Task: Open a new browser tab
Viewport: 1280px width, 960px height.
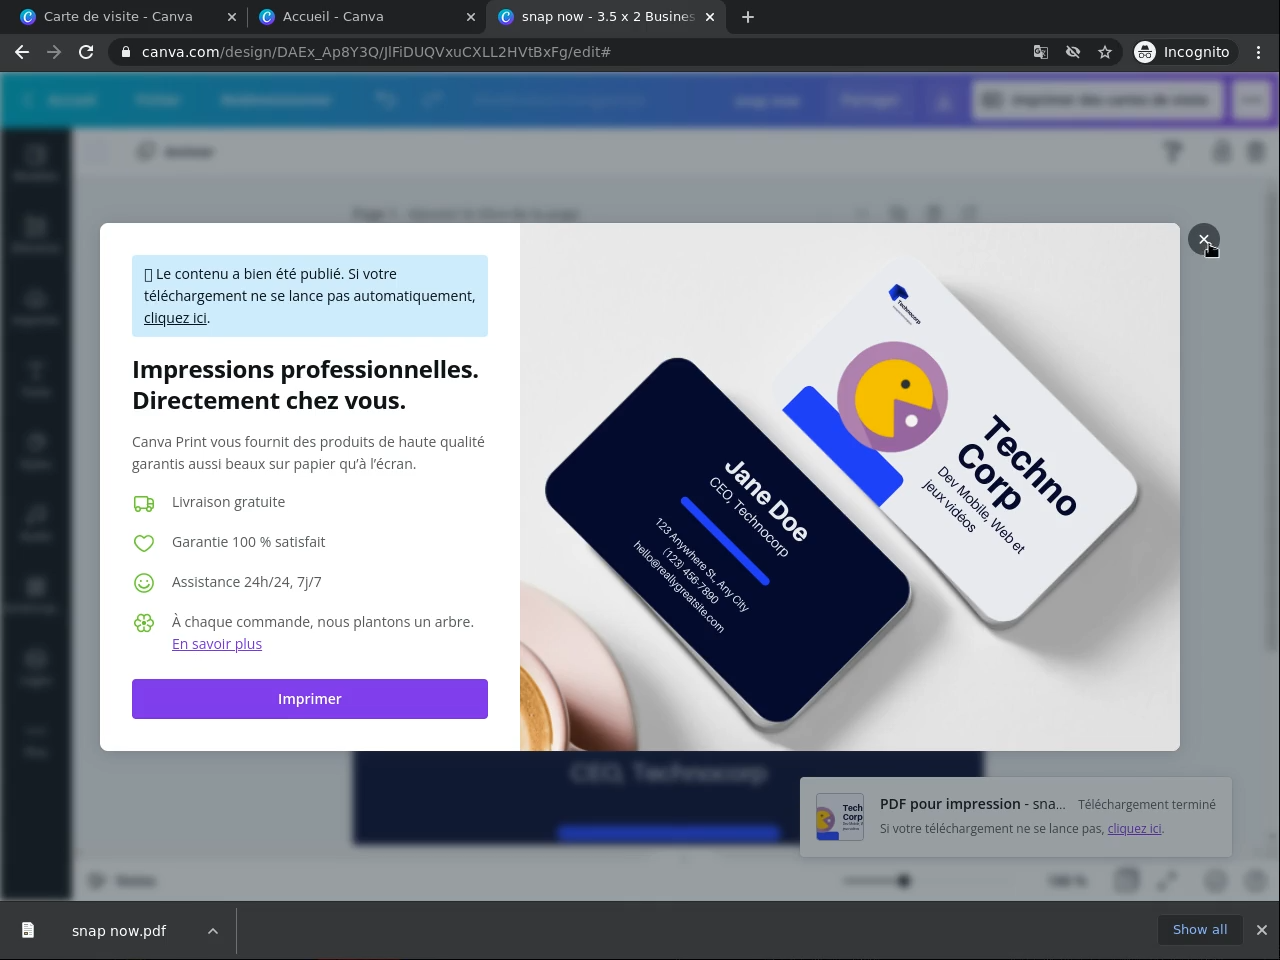Action: tap(748, 17)
